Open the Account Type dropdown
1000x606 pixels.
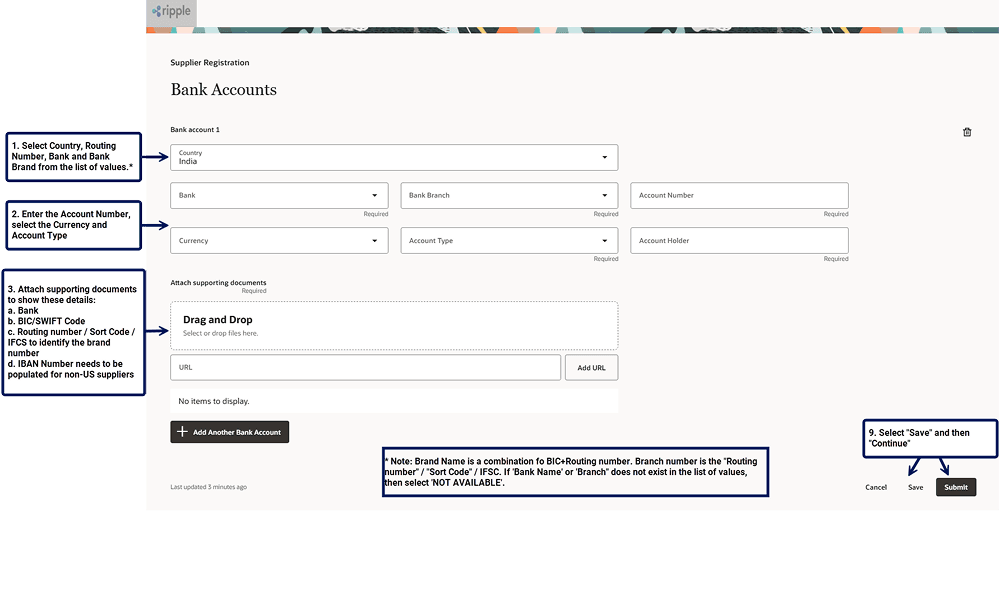508,240
